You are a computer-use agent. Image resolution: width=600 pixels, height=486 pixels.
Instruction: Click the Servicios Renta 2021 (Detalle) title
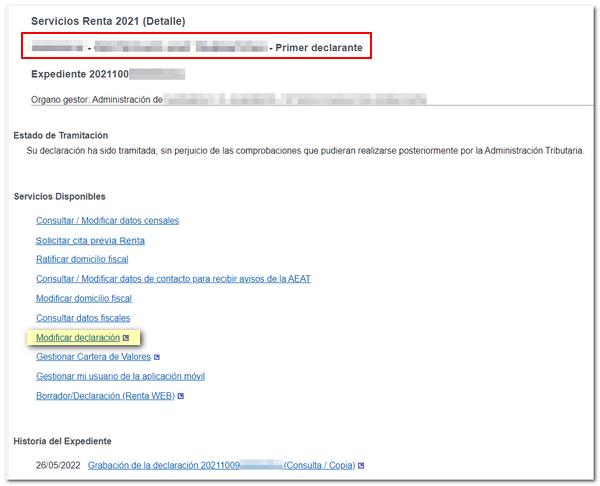(108, 21)
